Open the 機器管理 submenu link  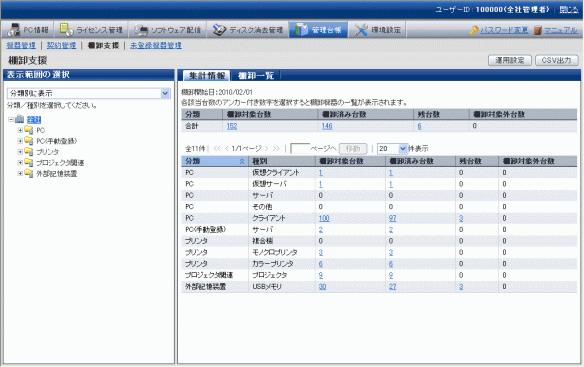click(21, 45)
